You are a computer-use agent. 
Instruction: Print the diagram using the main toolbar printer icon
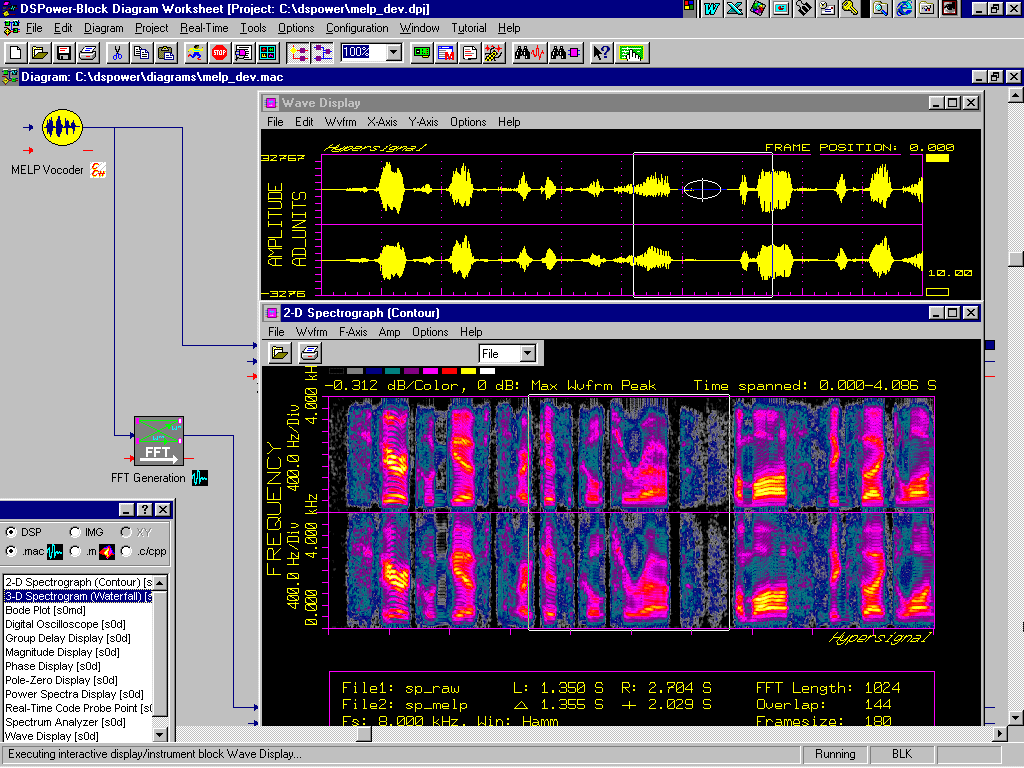tap(88, 53)
